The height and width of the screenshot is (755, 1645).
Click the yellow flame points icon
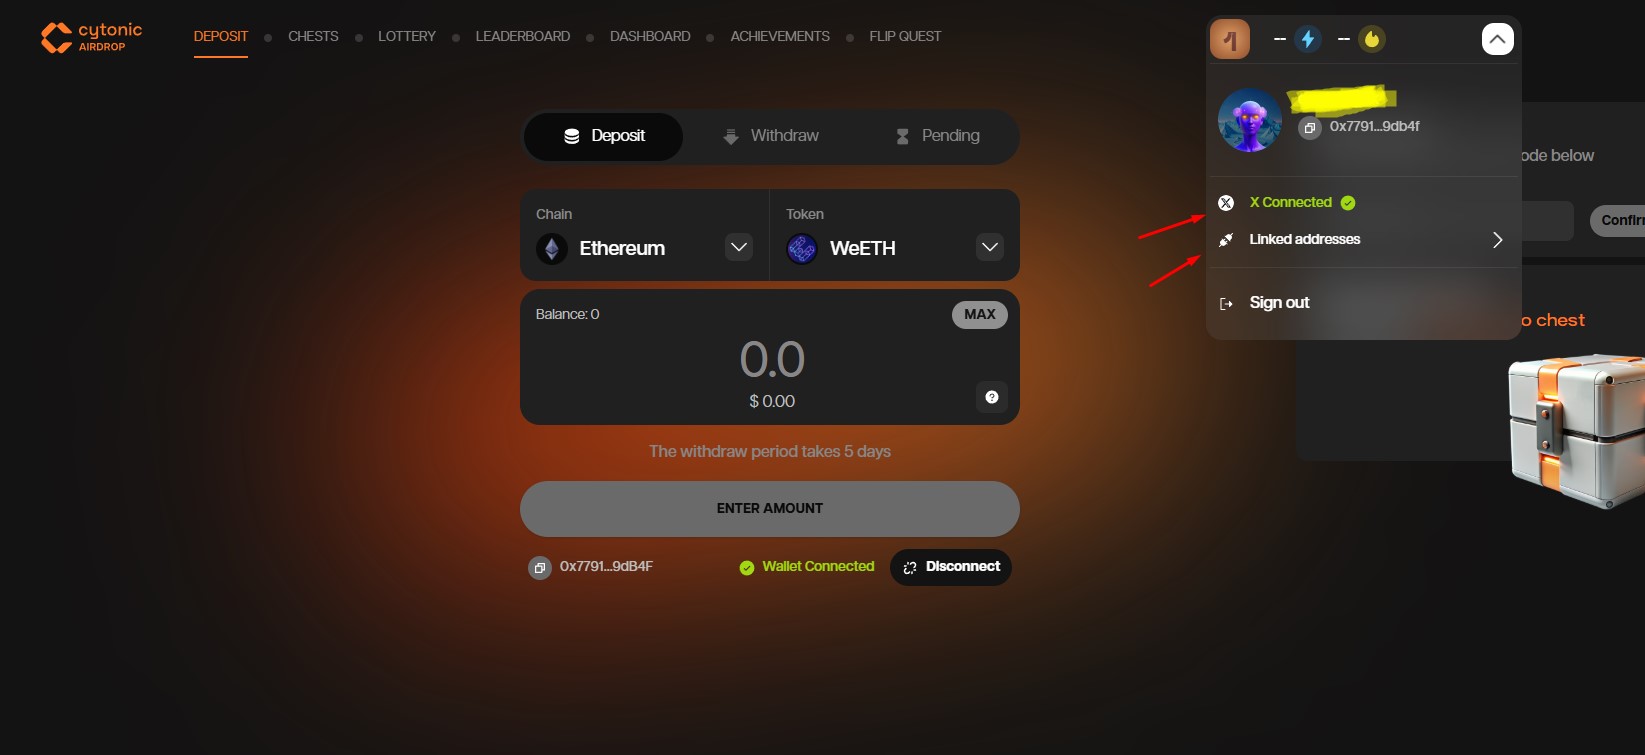click(x=1372, y=39)
